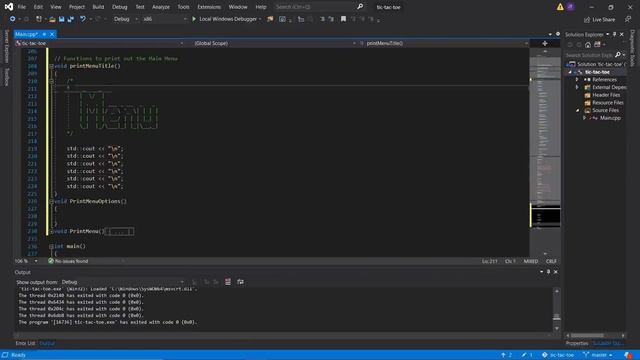Click the Solution Explorer Home icon
This screenshot has height=360, width=640.
[x=588, y=44]
